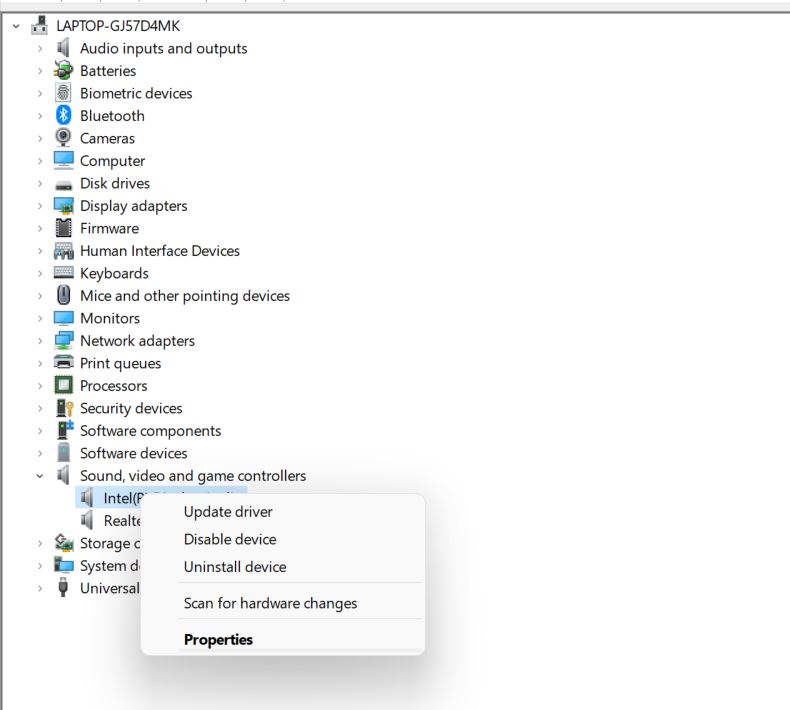
Task: Select Scan for hardware changes
Action: click(x=270, y=603)
